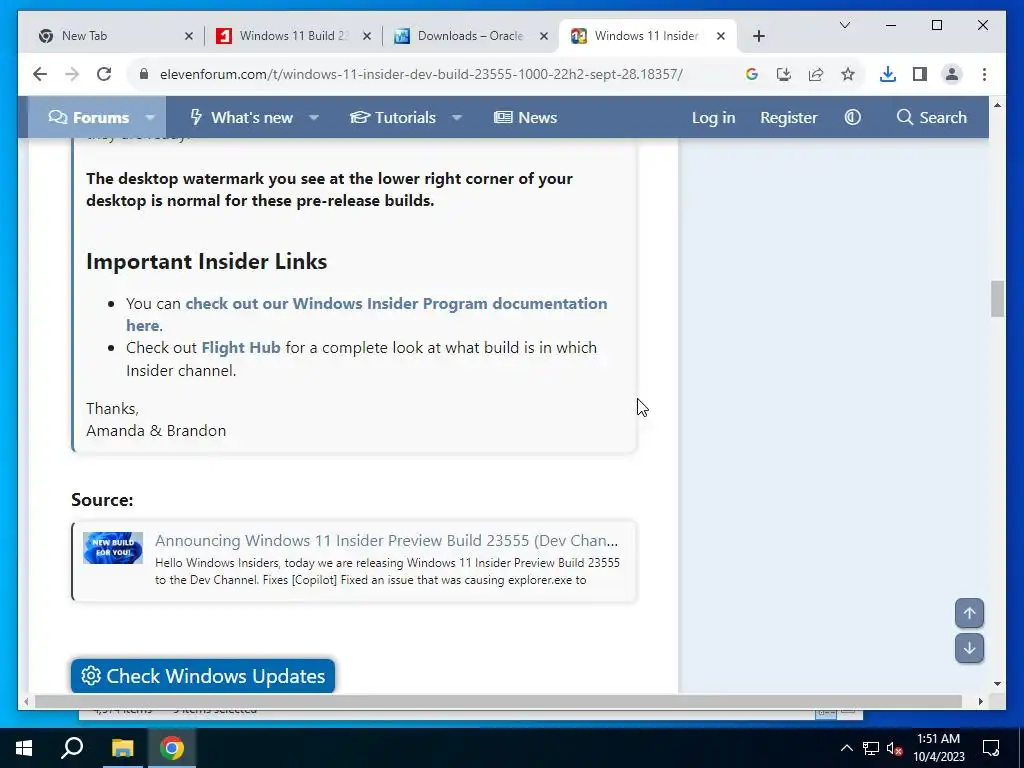Open File Explorer from the taskbar

click(122, 748)
